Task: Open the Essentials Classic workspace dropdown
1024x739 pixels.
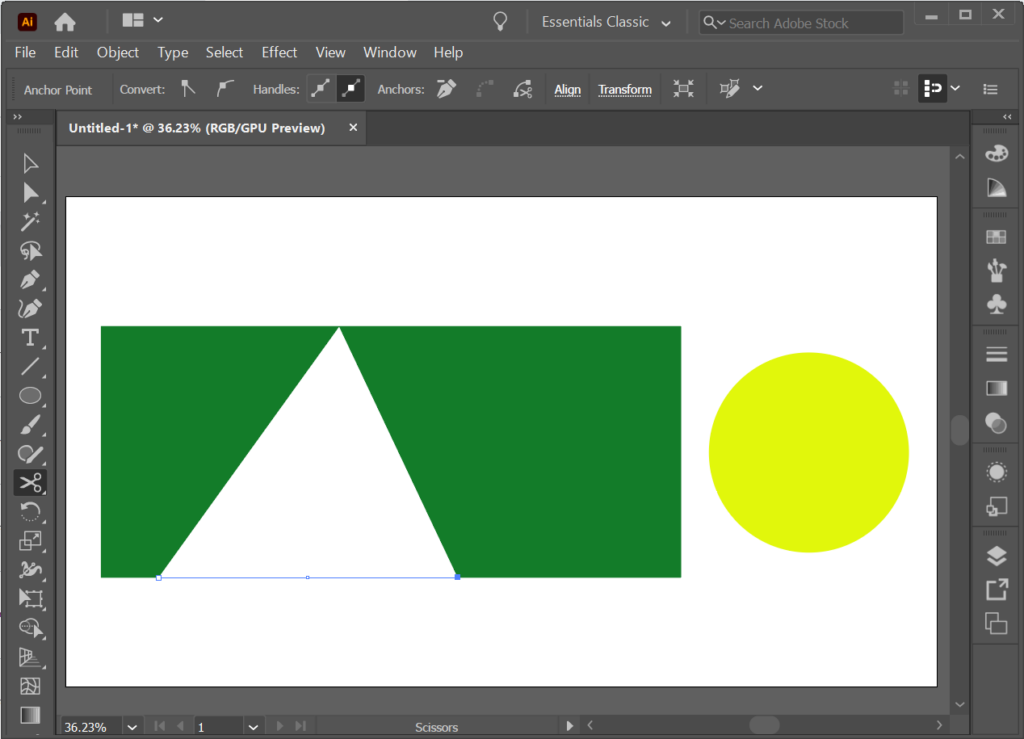Action: click(x=605, y=21)
